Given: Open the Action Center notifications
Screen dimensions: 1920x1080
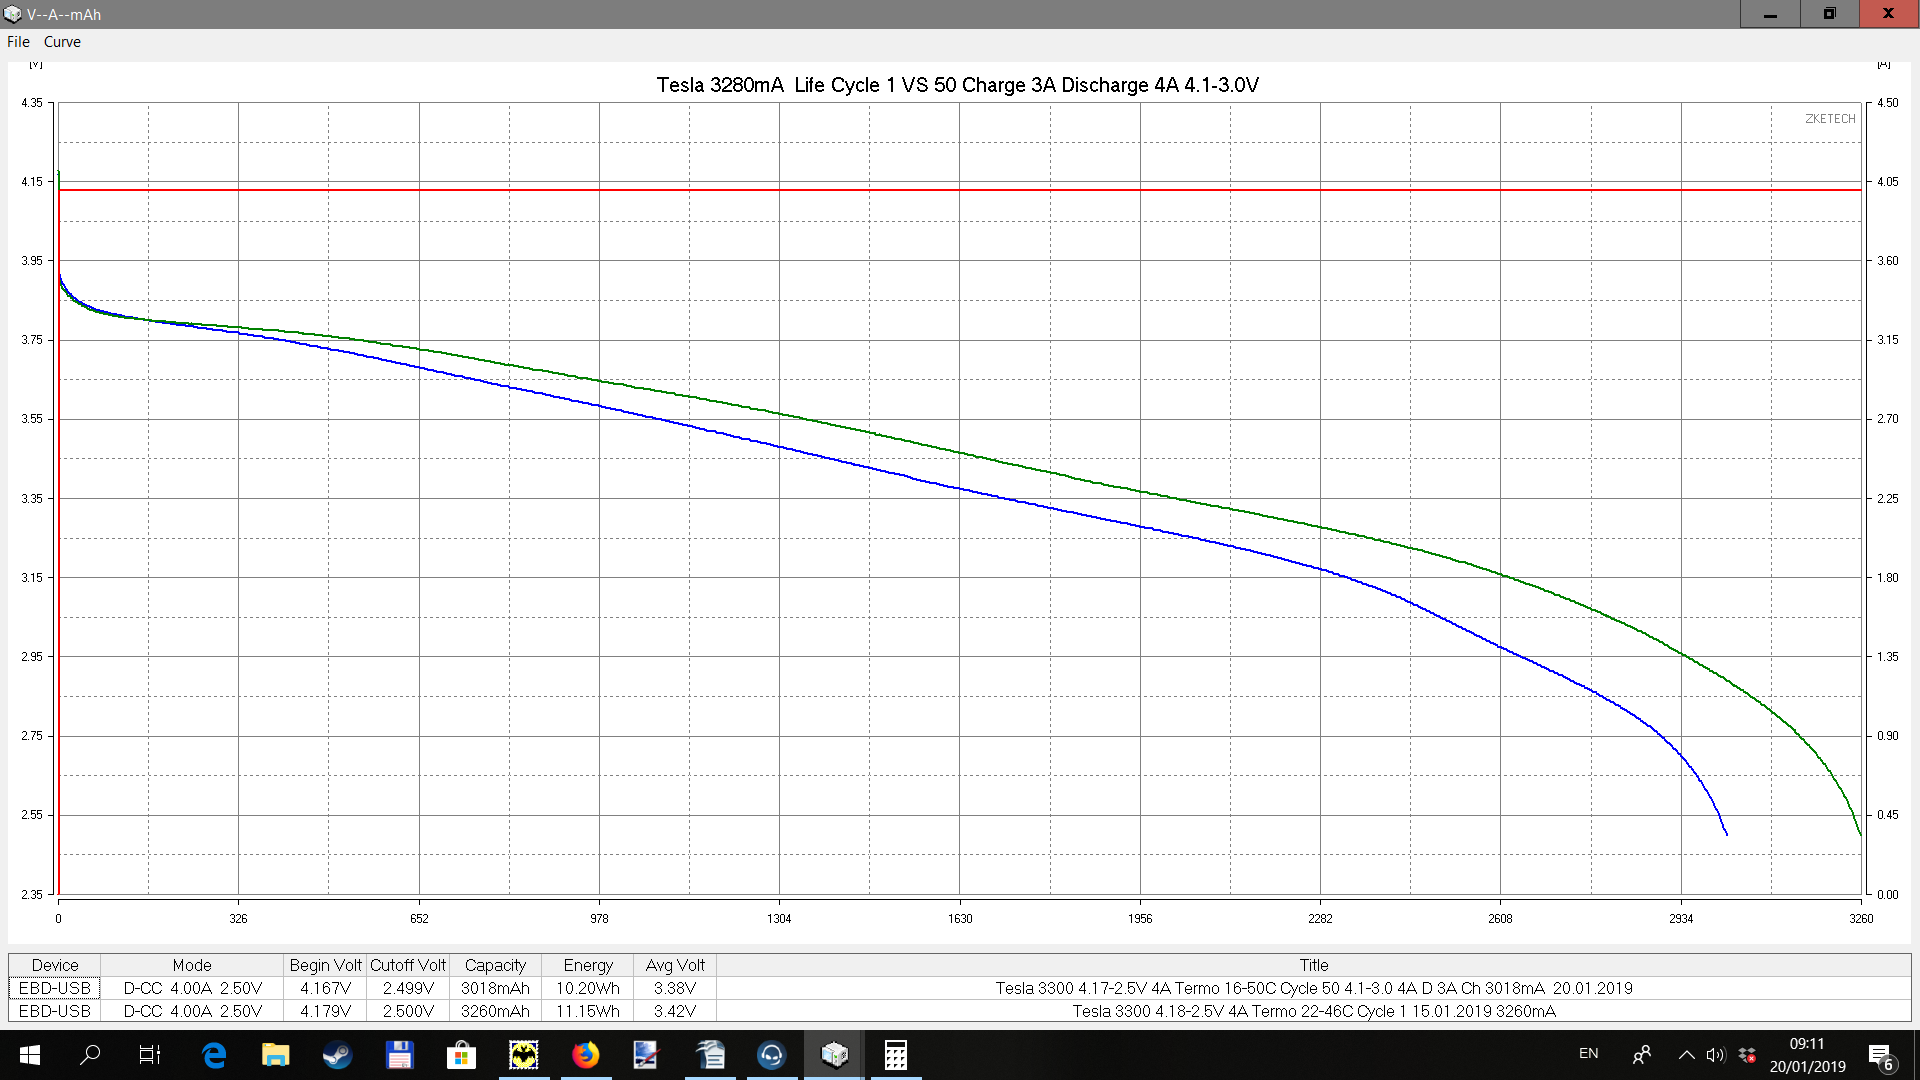Looking at the screenshot, I should click(1880, 1056).
